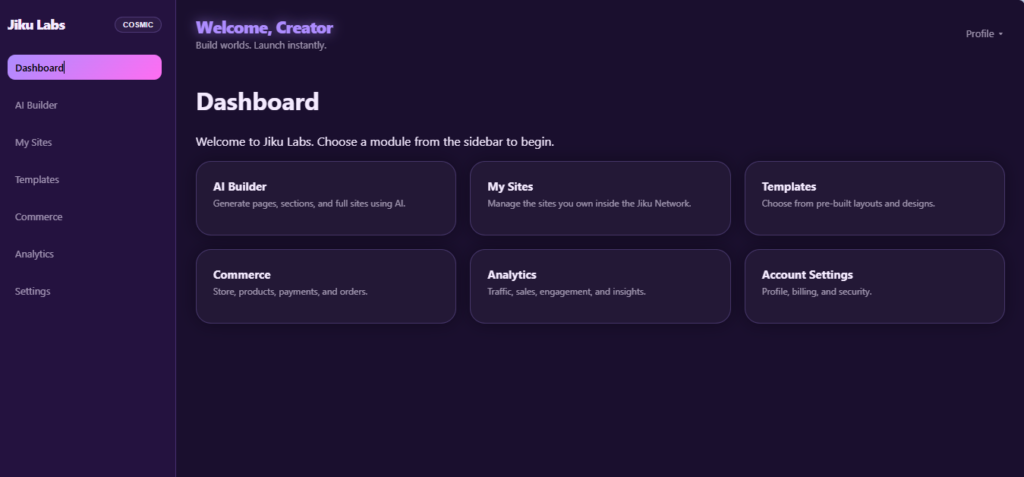Click the Welcome, Creator heading
The height and width of the screenshot is (477, 1024).
(264, 27)
